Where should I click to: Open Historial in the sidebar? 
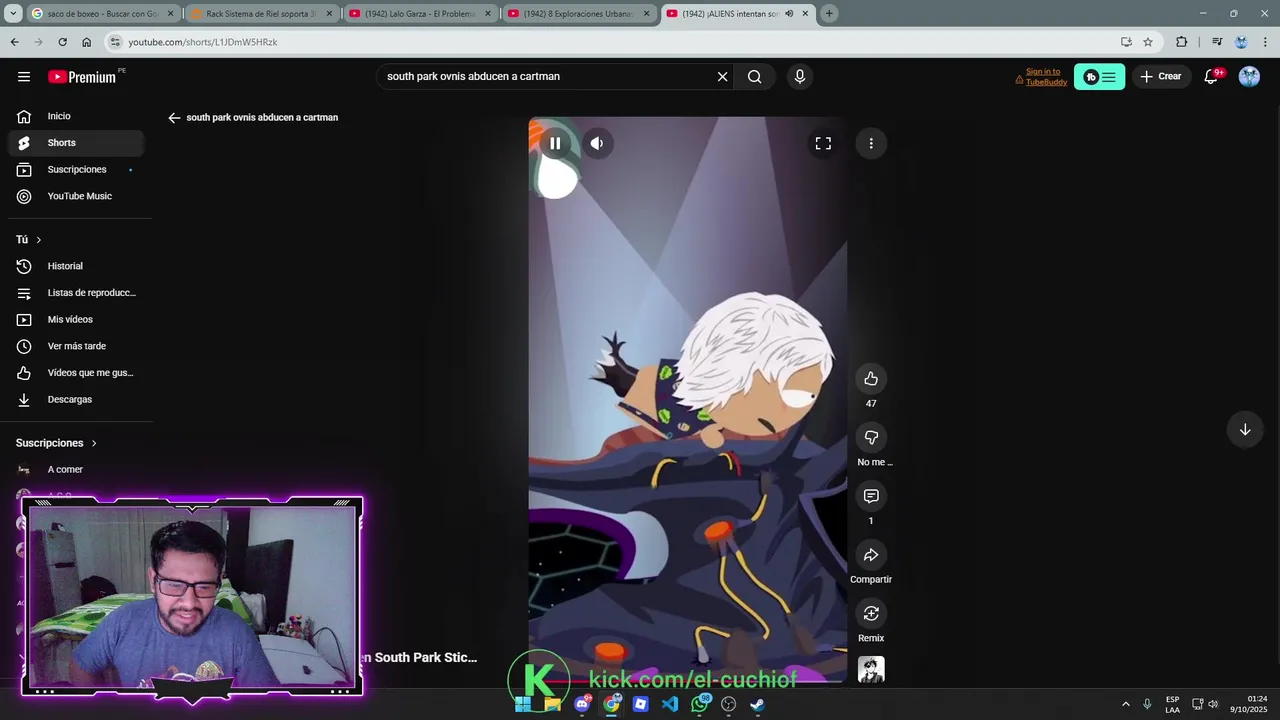point(76,267)
